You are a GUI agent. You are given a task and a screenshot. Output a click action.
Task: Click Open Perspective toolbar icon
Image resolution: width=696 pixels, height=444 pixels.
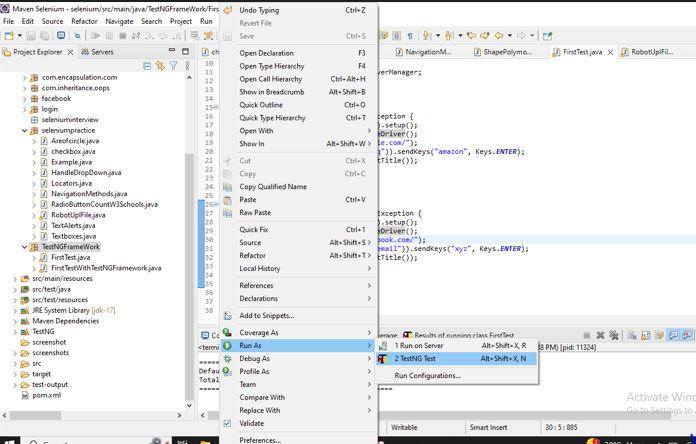pyautogui.click(x=547, y=36)
